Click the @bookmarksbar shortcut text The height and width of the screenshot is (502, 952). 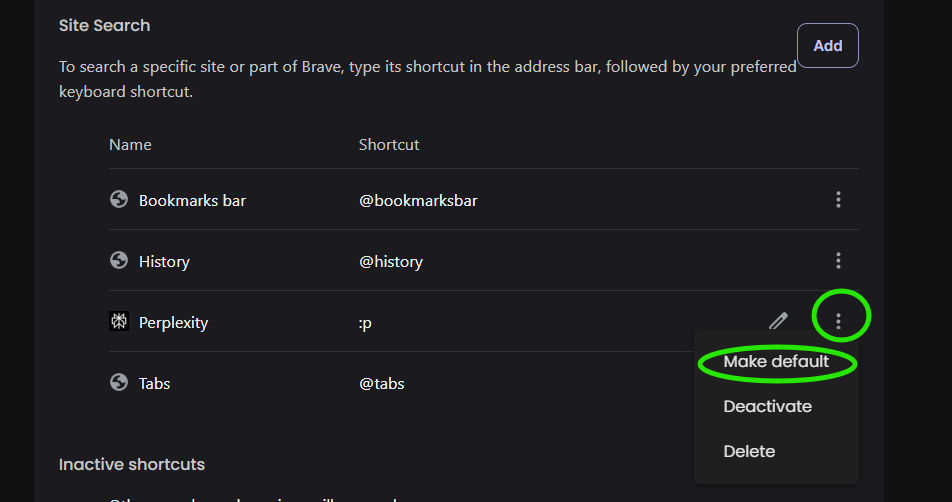pyautogui.click(x=418, y=201)
